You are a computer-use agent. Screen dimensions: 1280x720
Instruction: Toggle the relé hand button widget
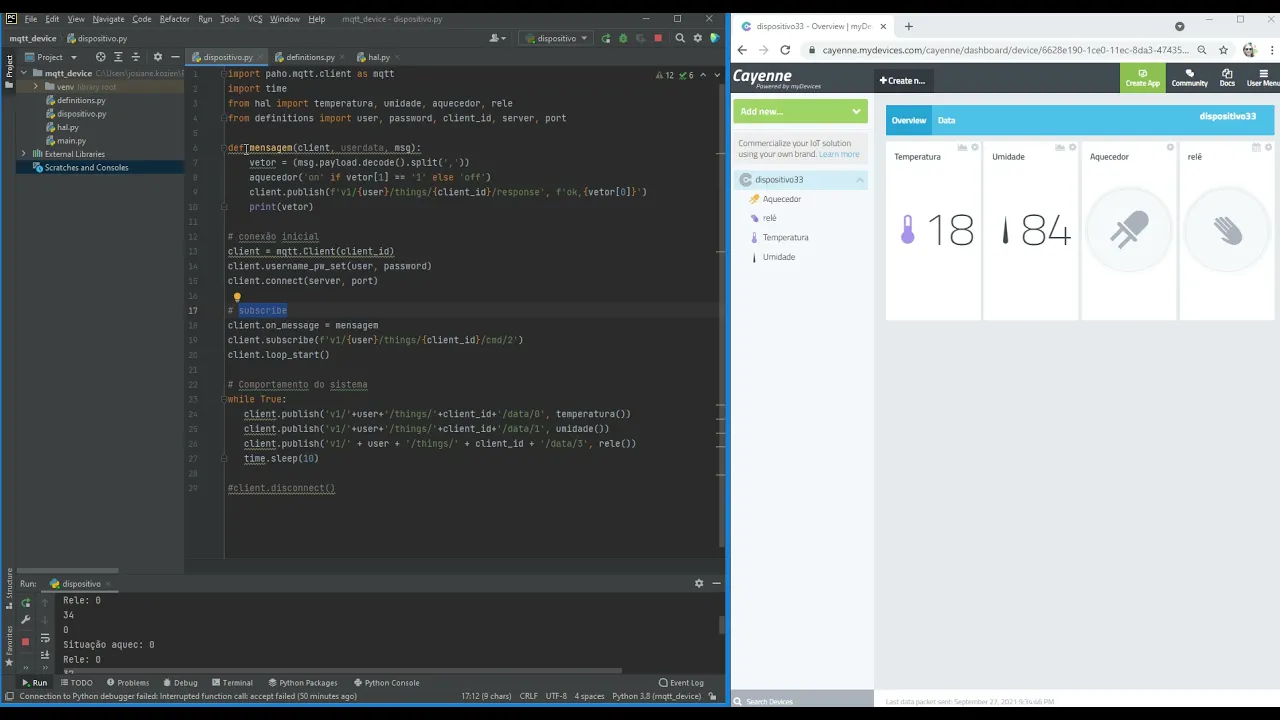pos(1227,231)
